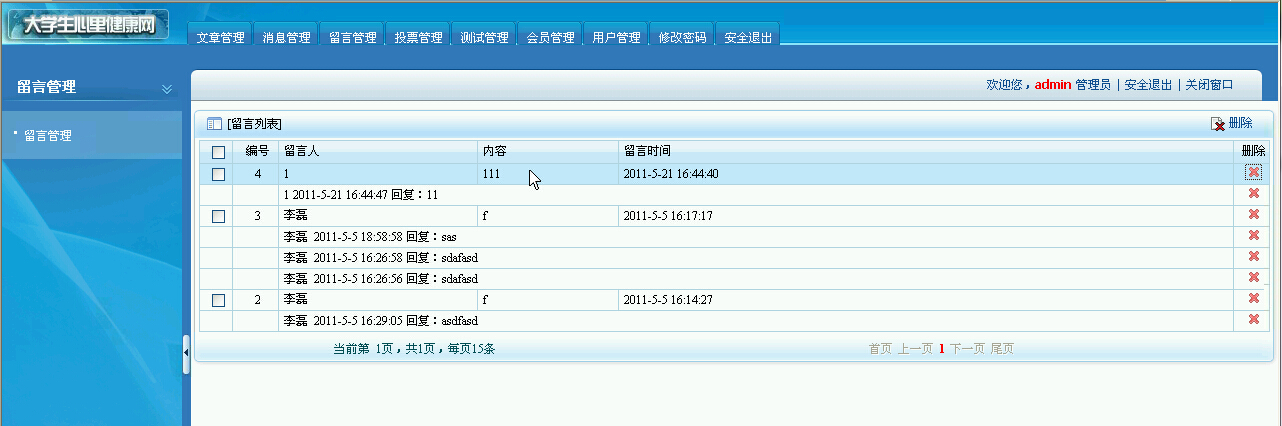Click timestamp 2011-5-21 16:44:40
The height and width of the screenshot is (426, 1282).
(670, 174)
